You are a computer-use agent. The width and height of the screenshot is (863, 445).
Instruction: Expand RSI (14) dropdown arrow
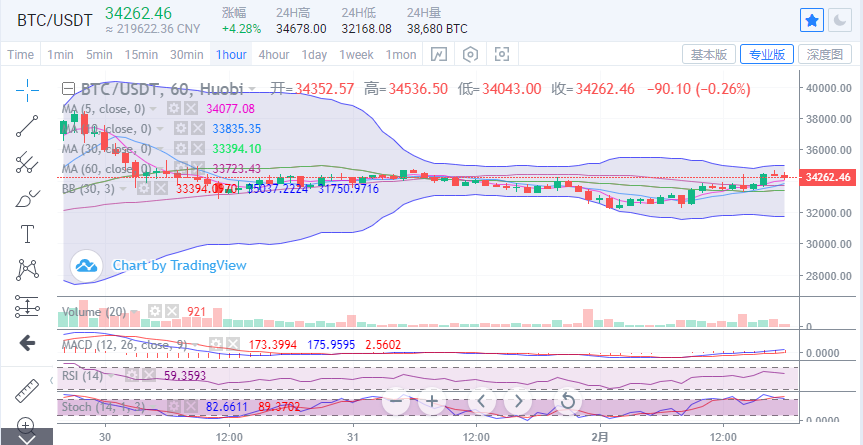pos(112,376)
